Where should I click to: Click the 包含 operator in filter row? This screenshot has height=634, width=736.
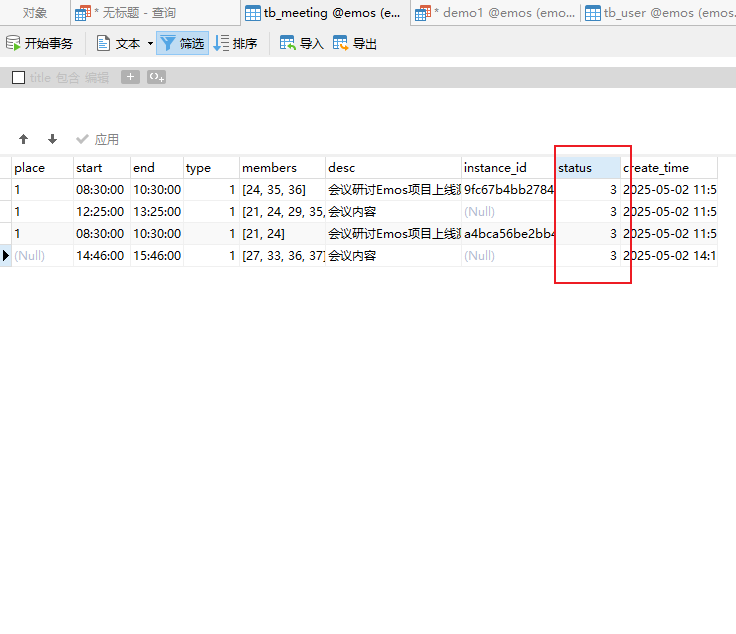(x=68, y=78)
